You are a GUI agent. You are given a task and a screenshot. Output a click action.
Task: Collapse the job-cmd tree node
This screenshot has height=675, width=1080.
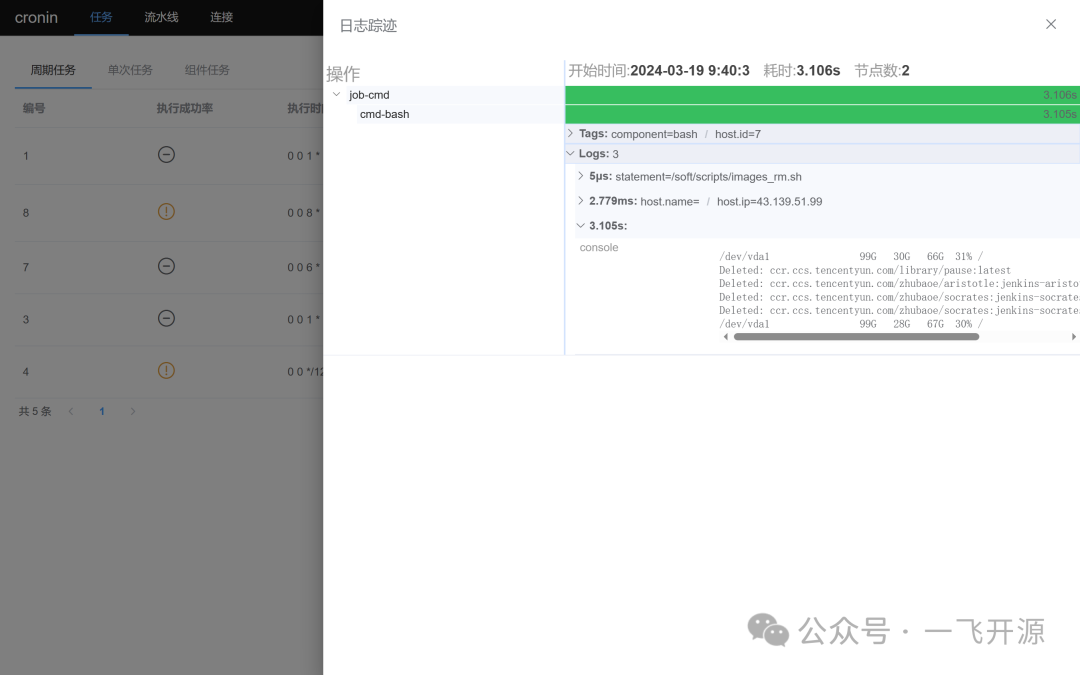pos(336,94)
